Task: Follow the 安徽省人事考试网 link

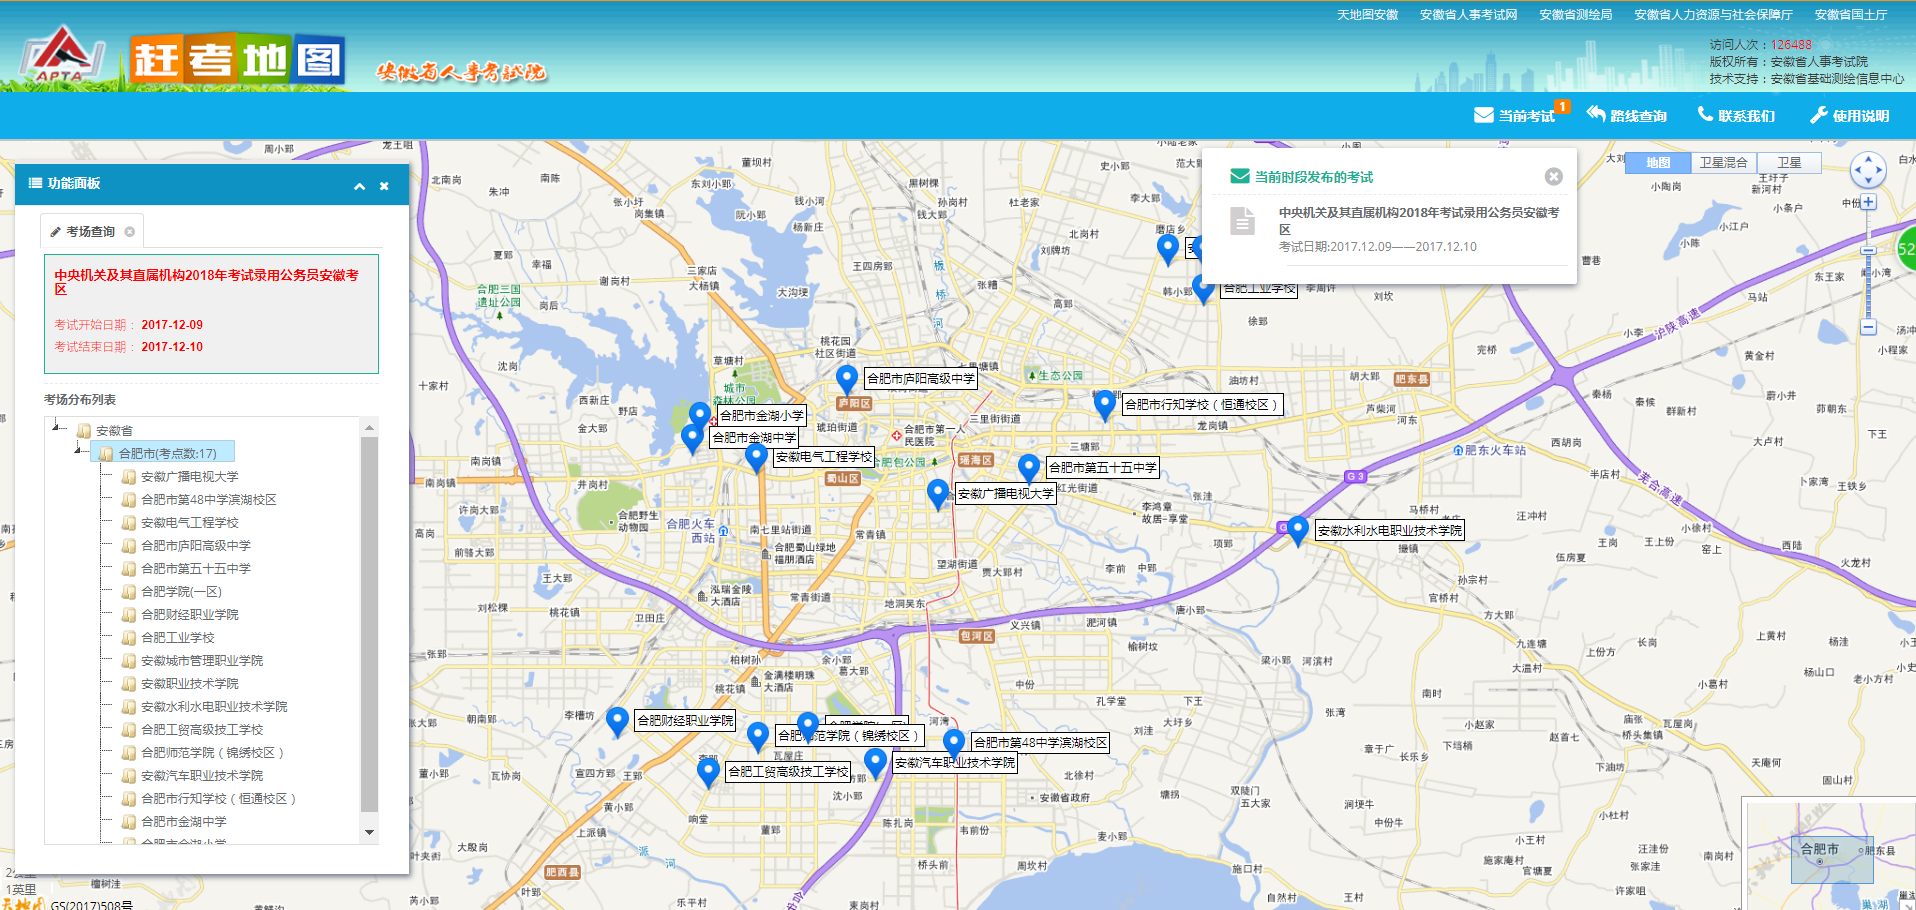Action: 1468,15
